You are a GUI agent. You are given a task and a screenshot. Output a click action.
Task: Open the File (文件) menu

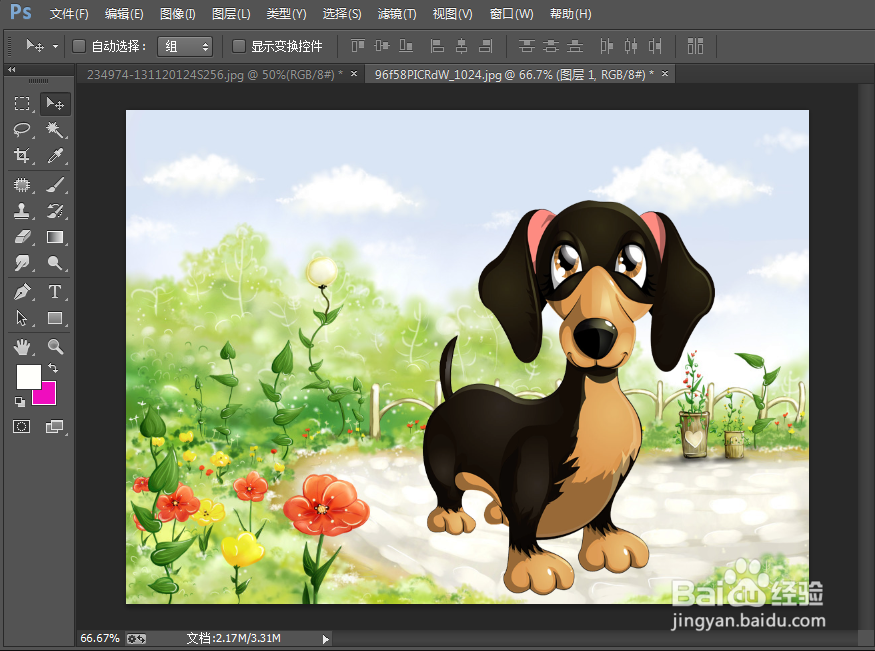[69, 14]
